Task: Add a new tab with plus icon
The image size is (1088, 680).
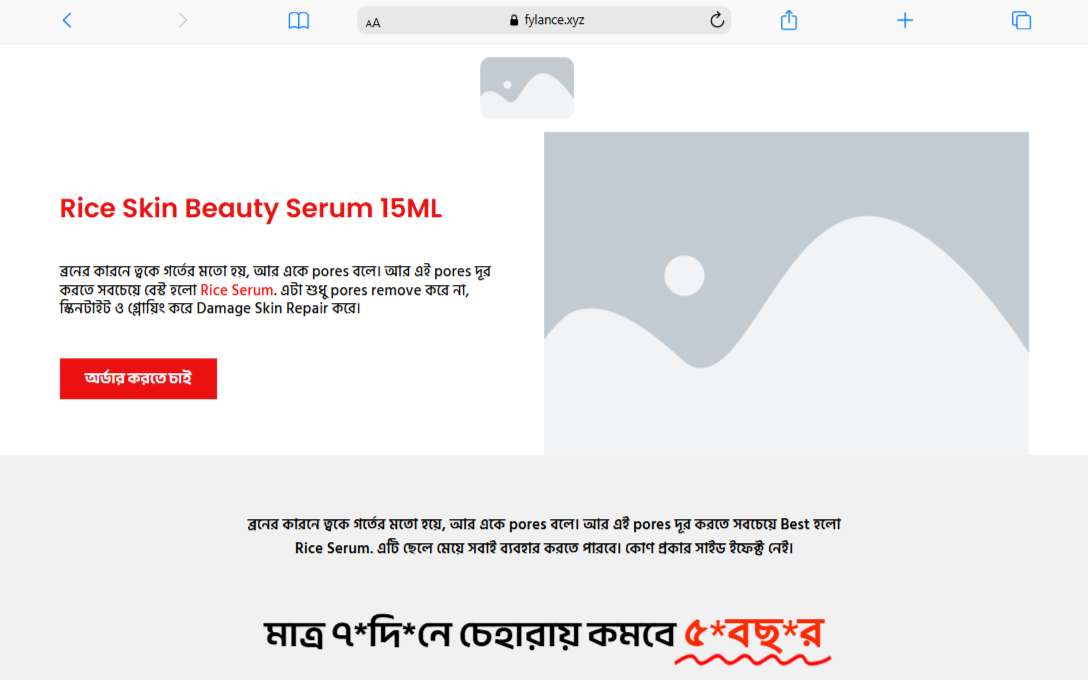Action: [x=905, y=20]
